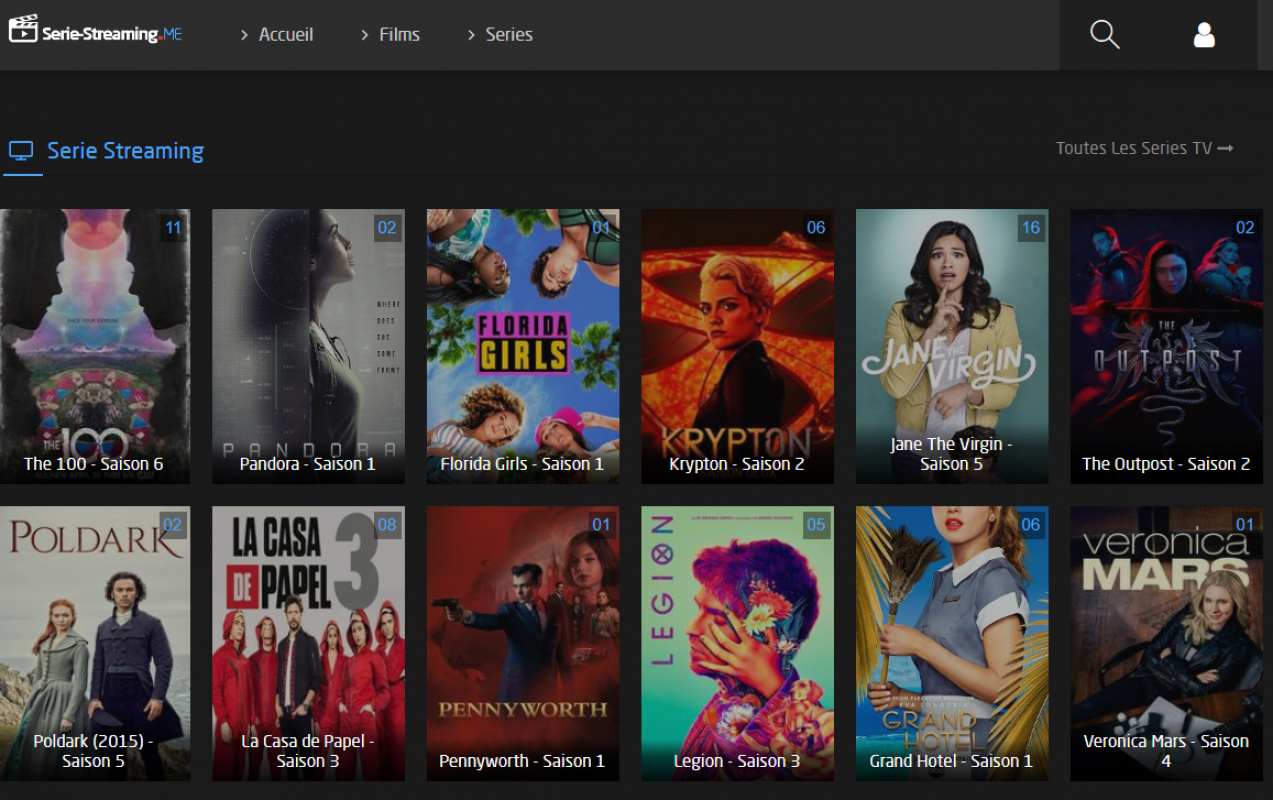Click episode badge 06 on Krypton
The width and height of the screenshot is (1273, 800).
[816, 228]
